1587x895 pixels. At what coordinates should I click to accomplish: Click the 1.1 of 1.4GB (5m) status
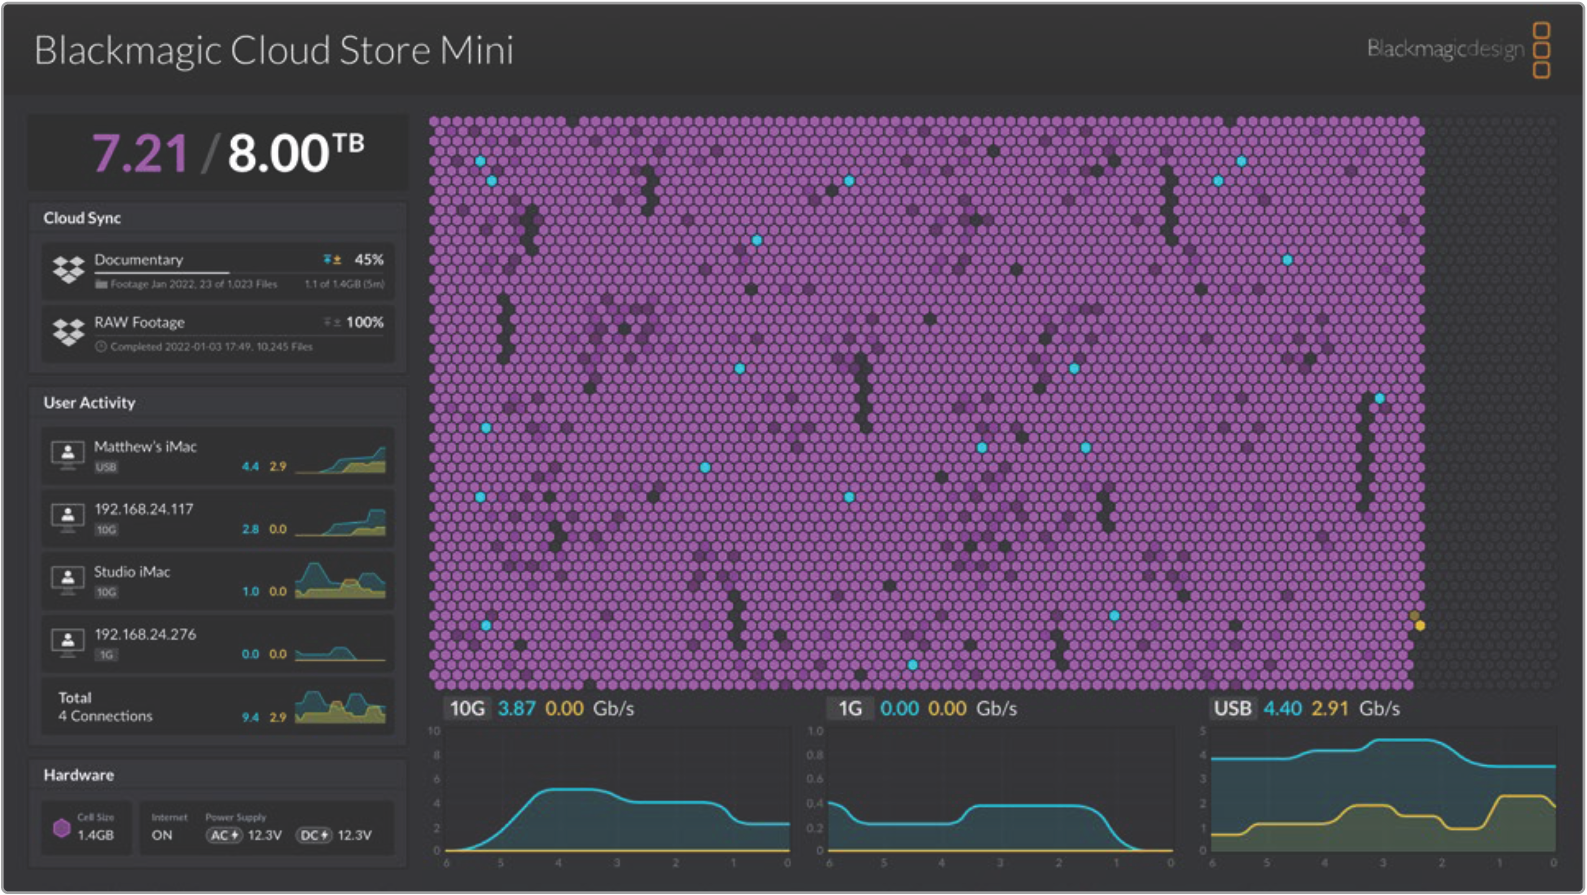[344, 285]
